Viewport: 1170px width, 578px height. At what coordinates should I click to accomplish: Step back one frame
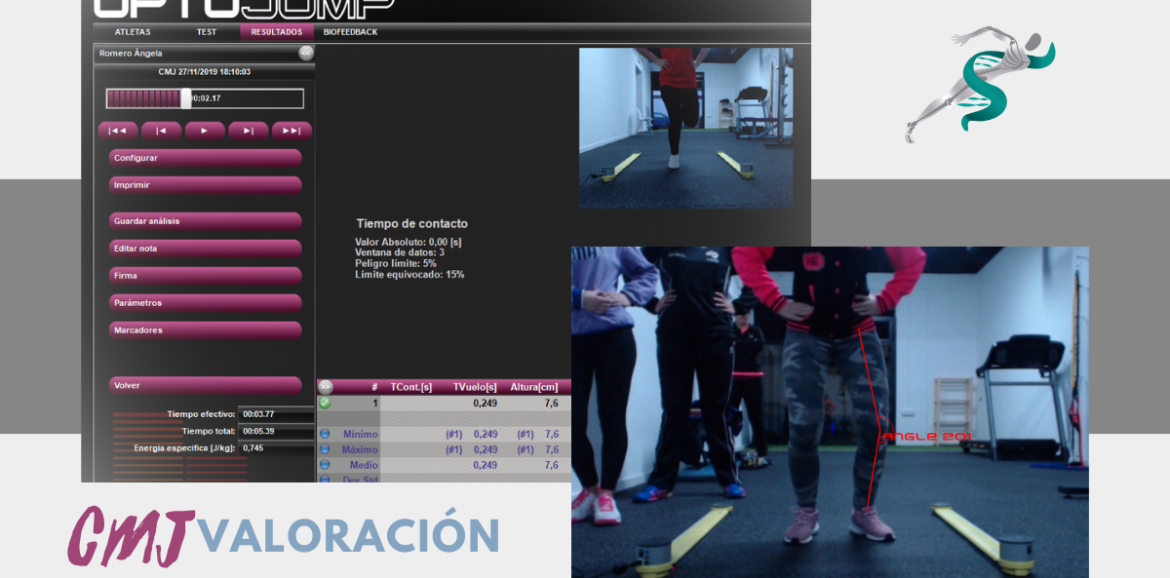pos(161,131)
